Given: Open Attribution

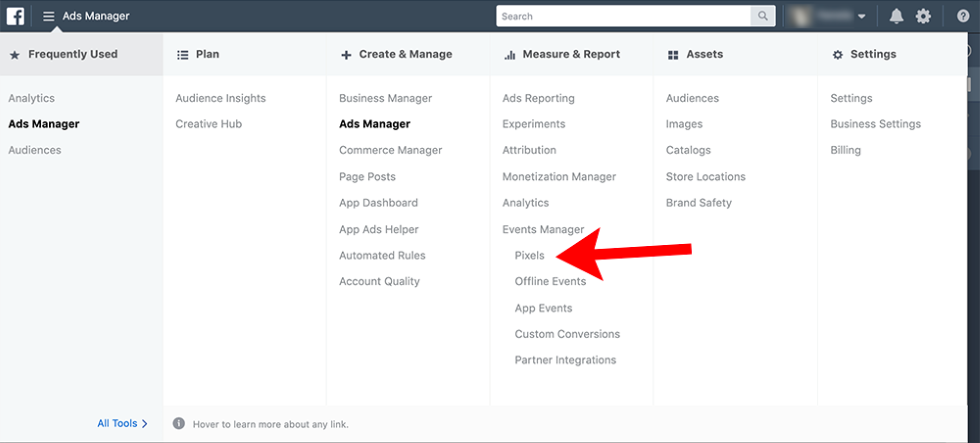Looking at the screenshot, I should point(529,150).
